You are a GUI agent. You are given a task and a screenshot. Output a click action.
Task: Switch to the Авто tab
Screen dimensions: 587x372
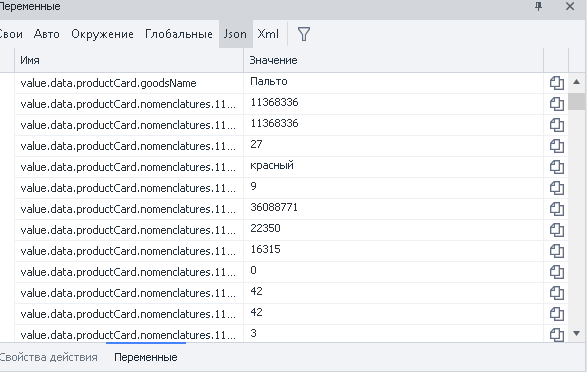click(46, 34)
